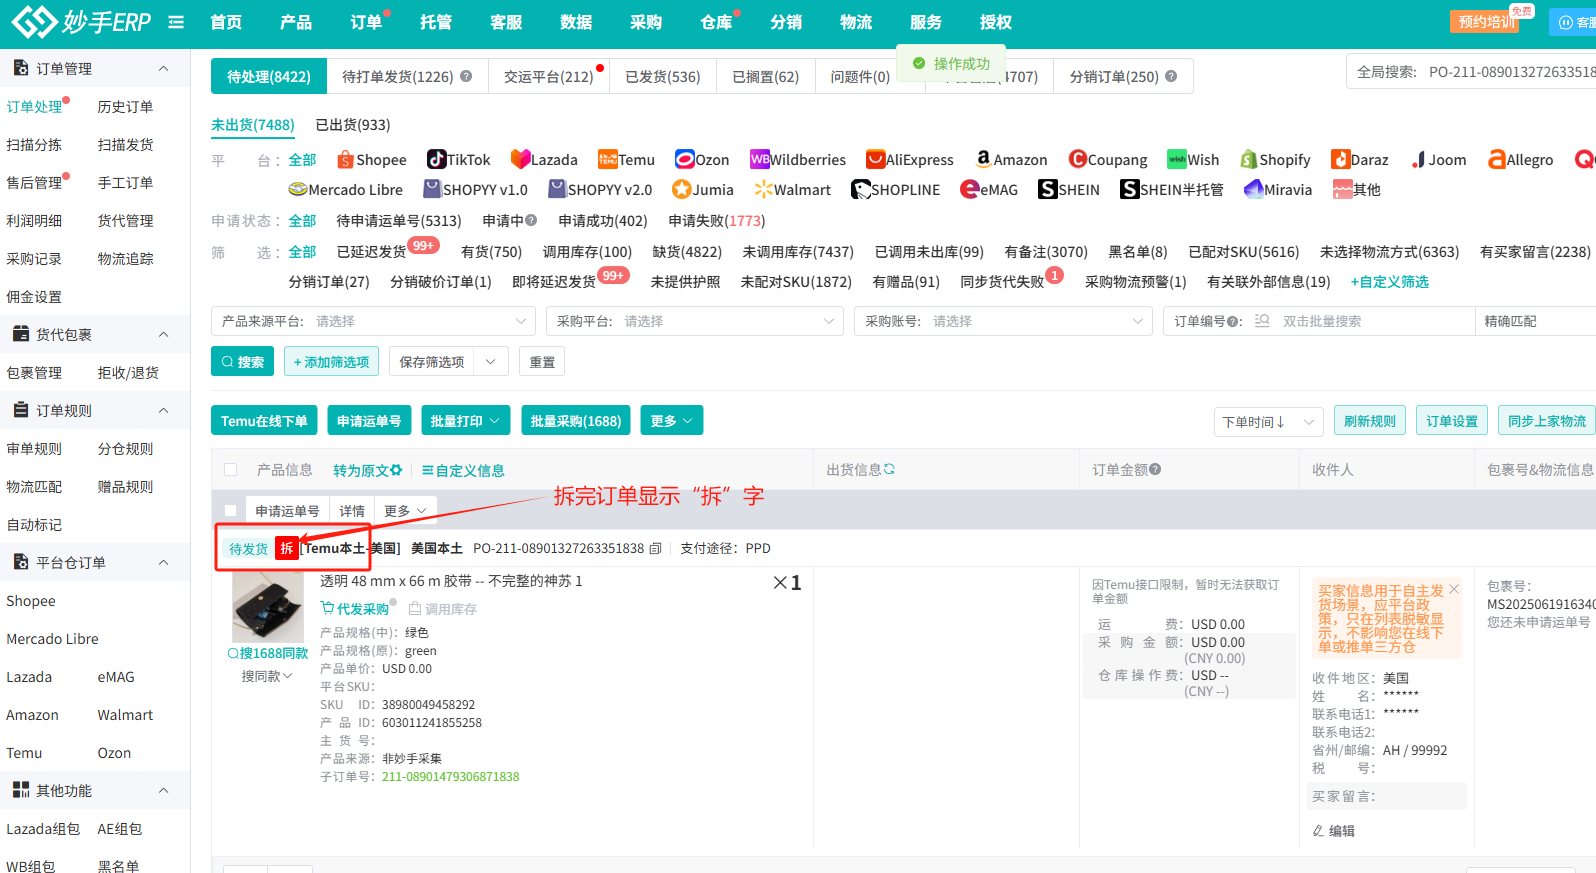Filter by Shopify platform icon
1596x873 pixels.
[x=1249, y=159]
